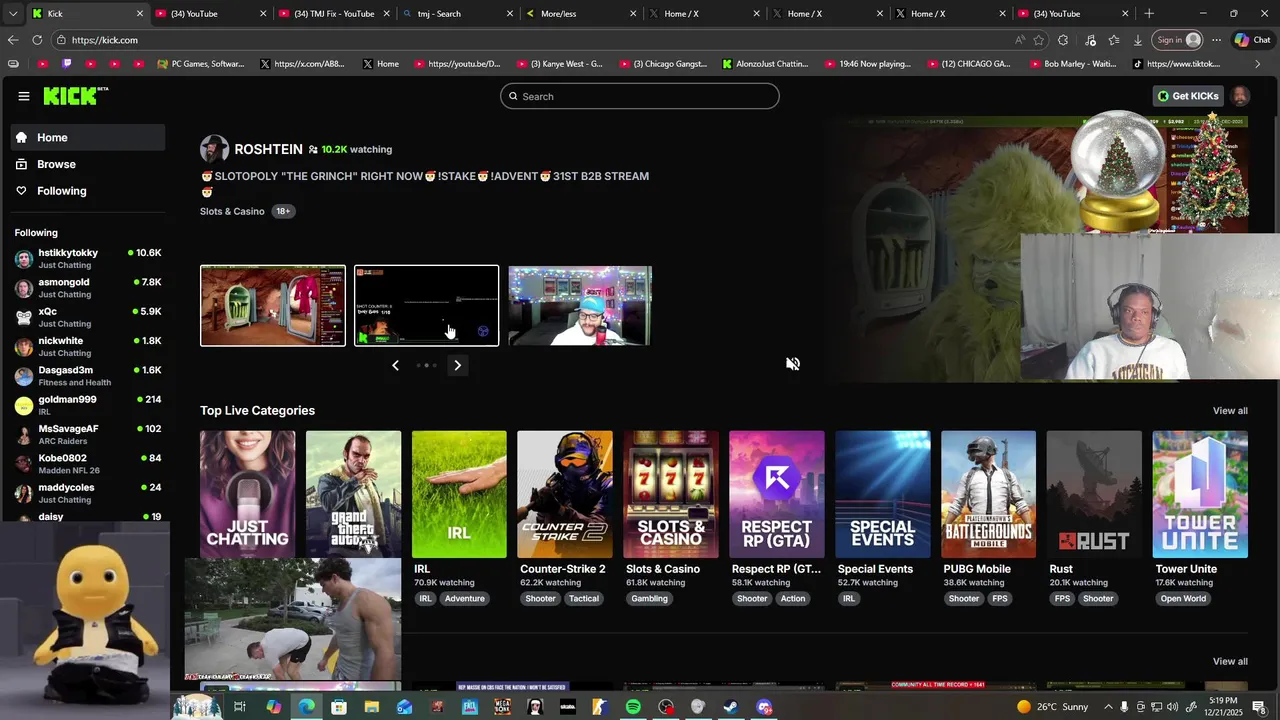Open Tower Unite category card
Image resolution: width=1280 pixels, height=720 pixels.
tap(1200, 494)
